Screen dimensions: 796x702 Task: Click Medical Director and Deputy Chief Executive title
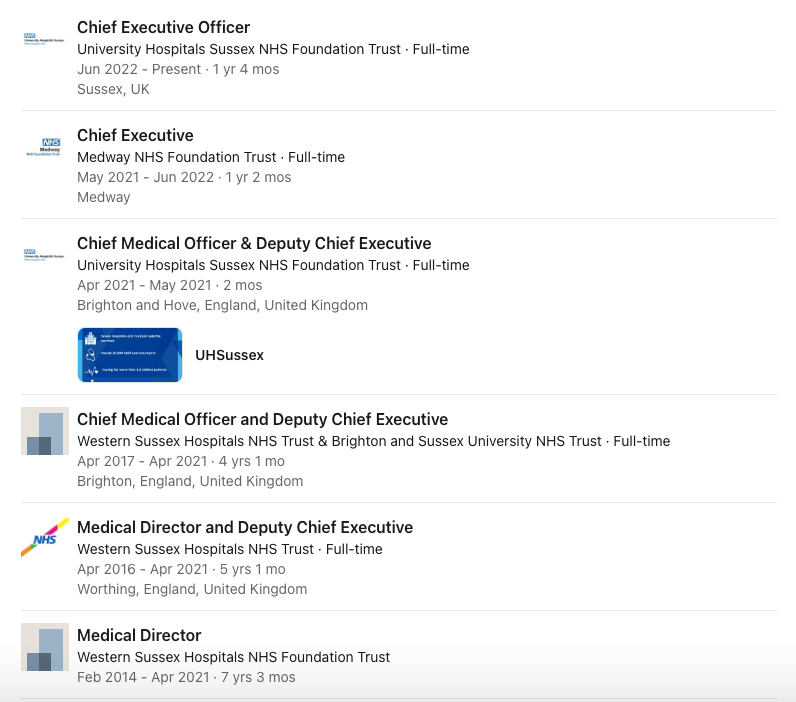(x=245, y=527)
